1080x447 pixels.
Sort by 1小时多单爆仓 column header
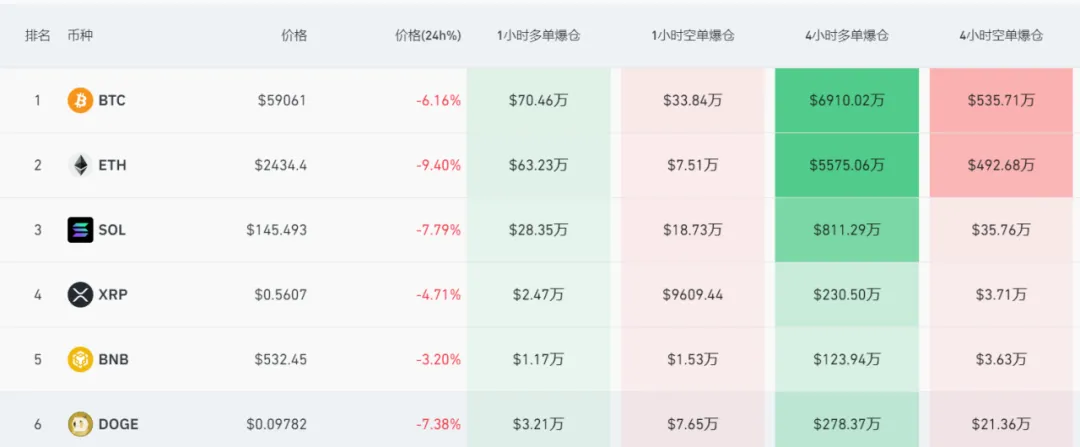click(539, 36)
